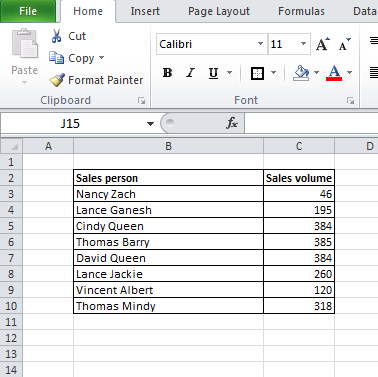378x377 pixels.
Task: Click the Cut scissors icon
Action: pyautogui.click(x=56, y=36)
